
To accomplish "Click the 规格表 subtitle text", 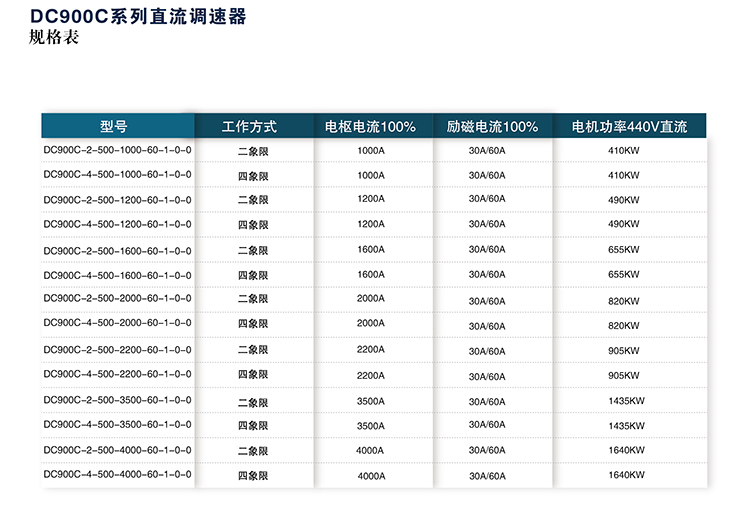I will (55, 39).
